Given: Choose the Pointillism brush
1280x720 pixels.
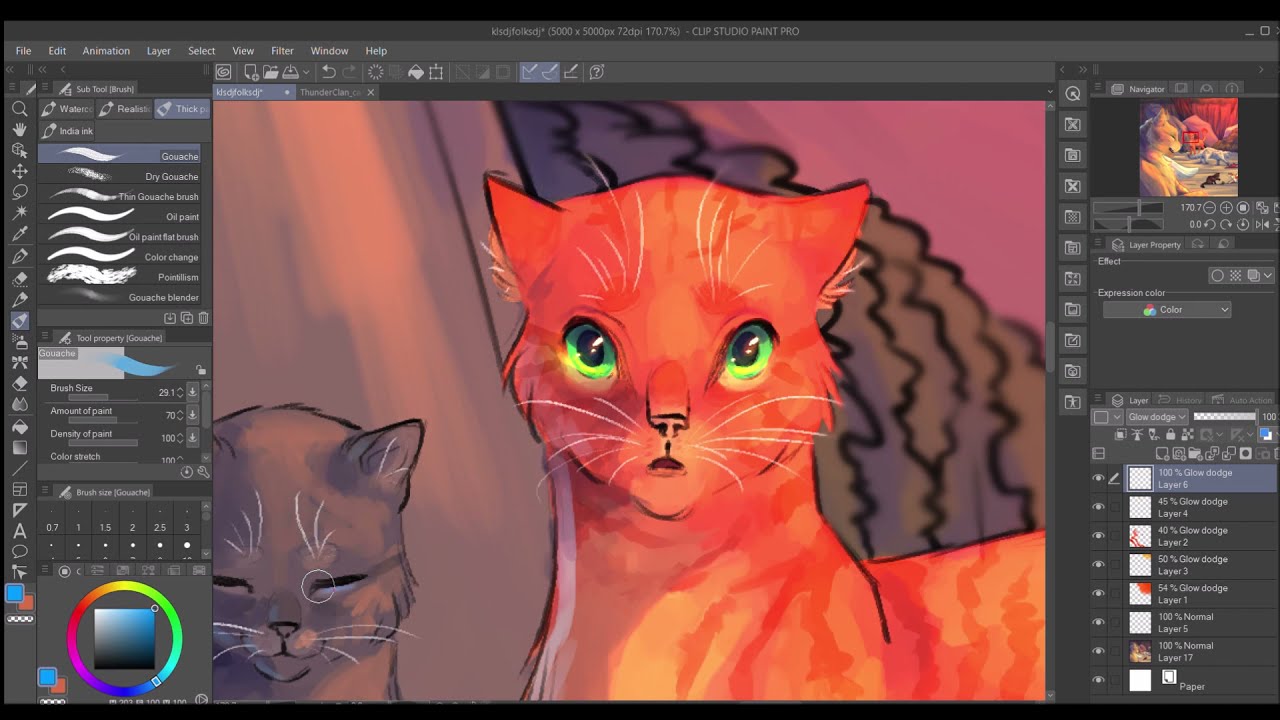Looking at the screenshot, I should (x=120, y=277).
